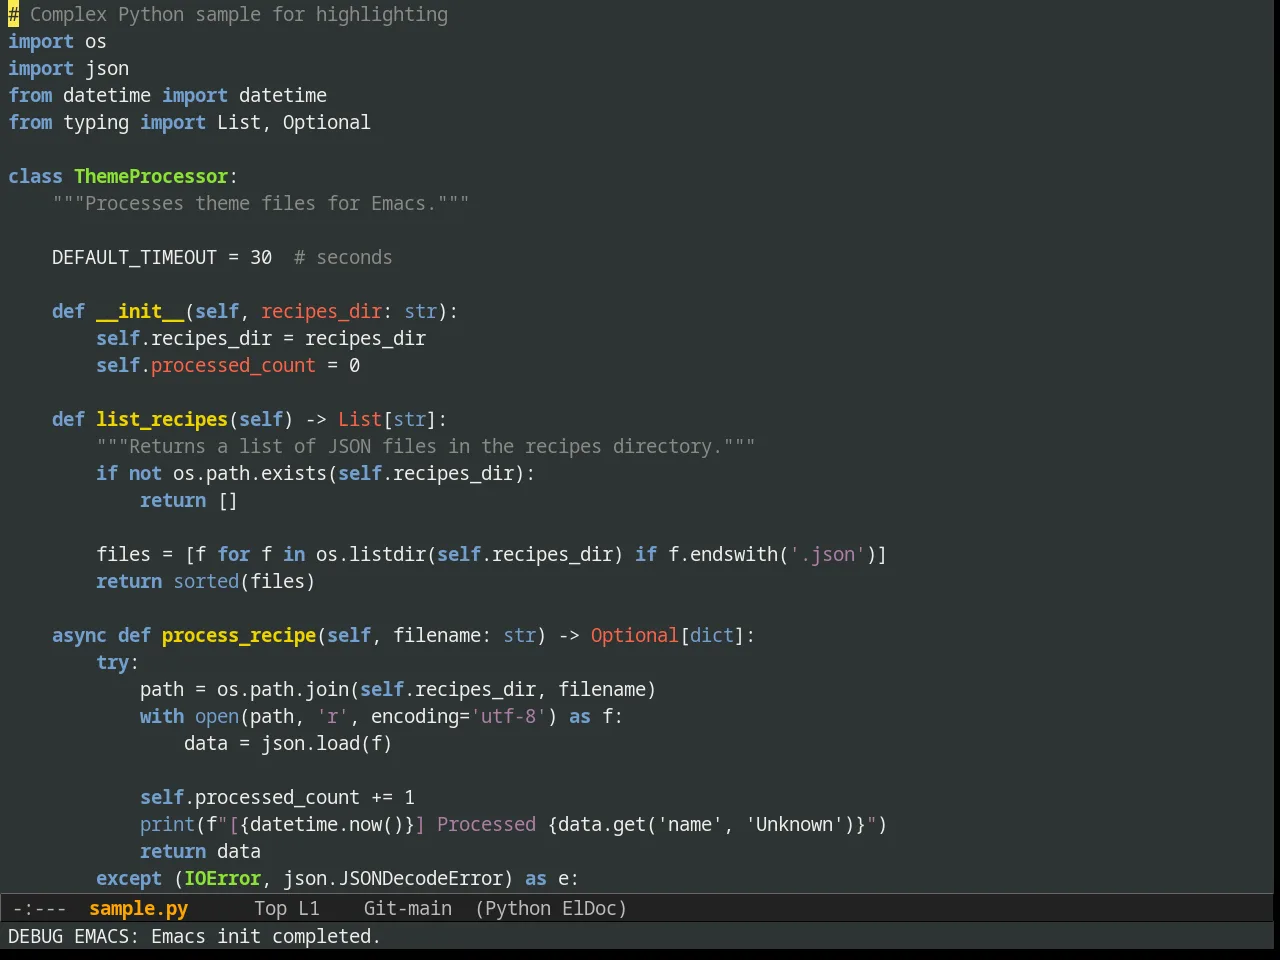Click the 'utf-8' encoding string
This screenshot has height=960, width=1280.
(x=509, y=716)
